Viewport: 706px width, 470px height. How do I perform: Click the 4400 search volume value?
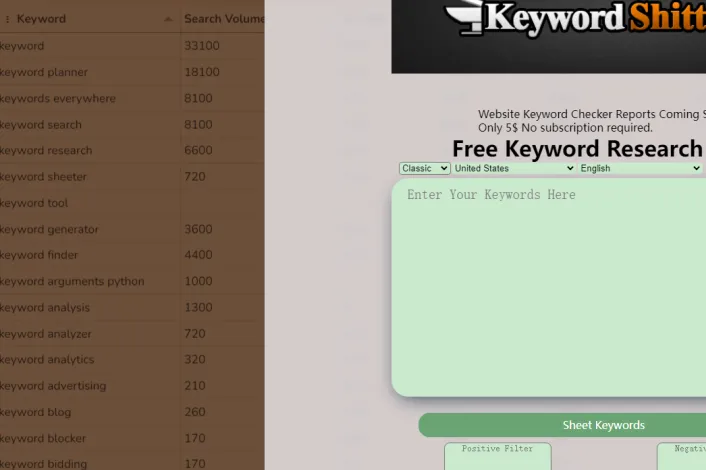click(x=198, y=255)
